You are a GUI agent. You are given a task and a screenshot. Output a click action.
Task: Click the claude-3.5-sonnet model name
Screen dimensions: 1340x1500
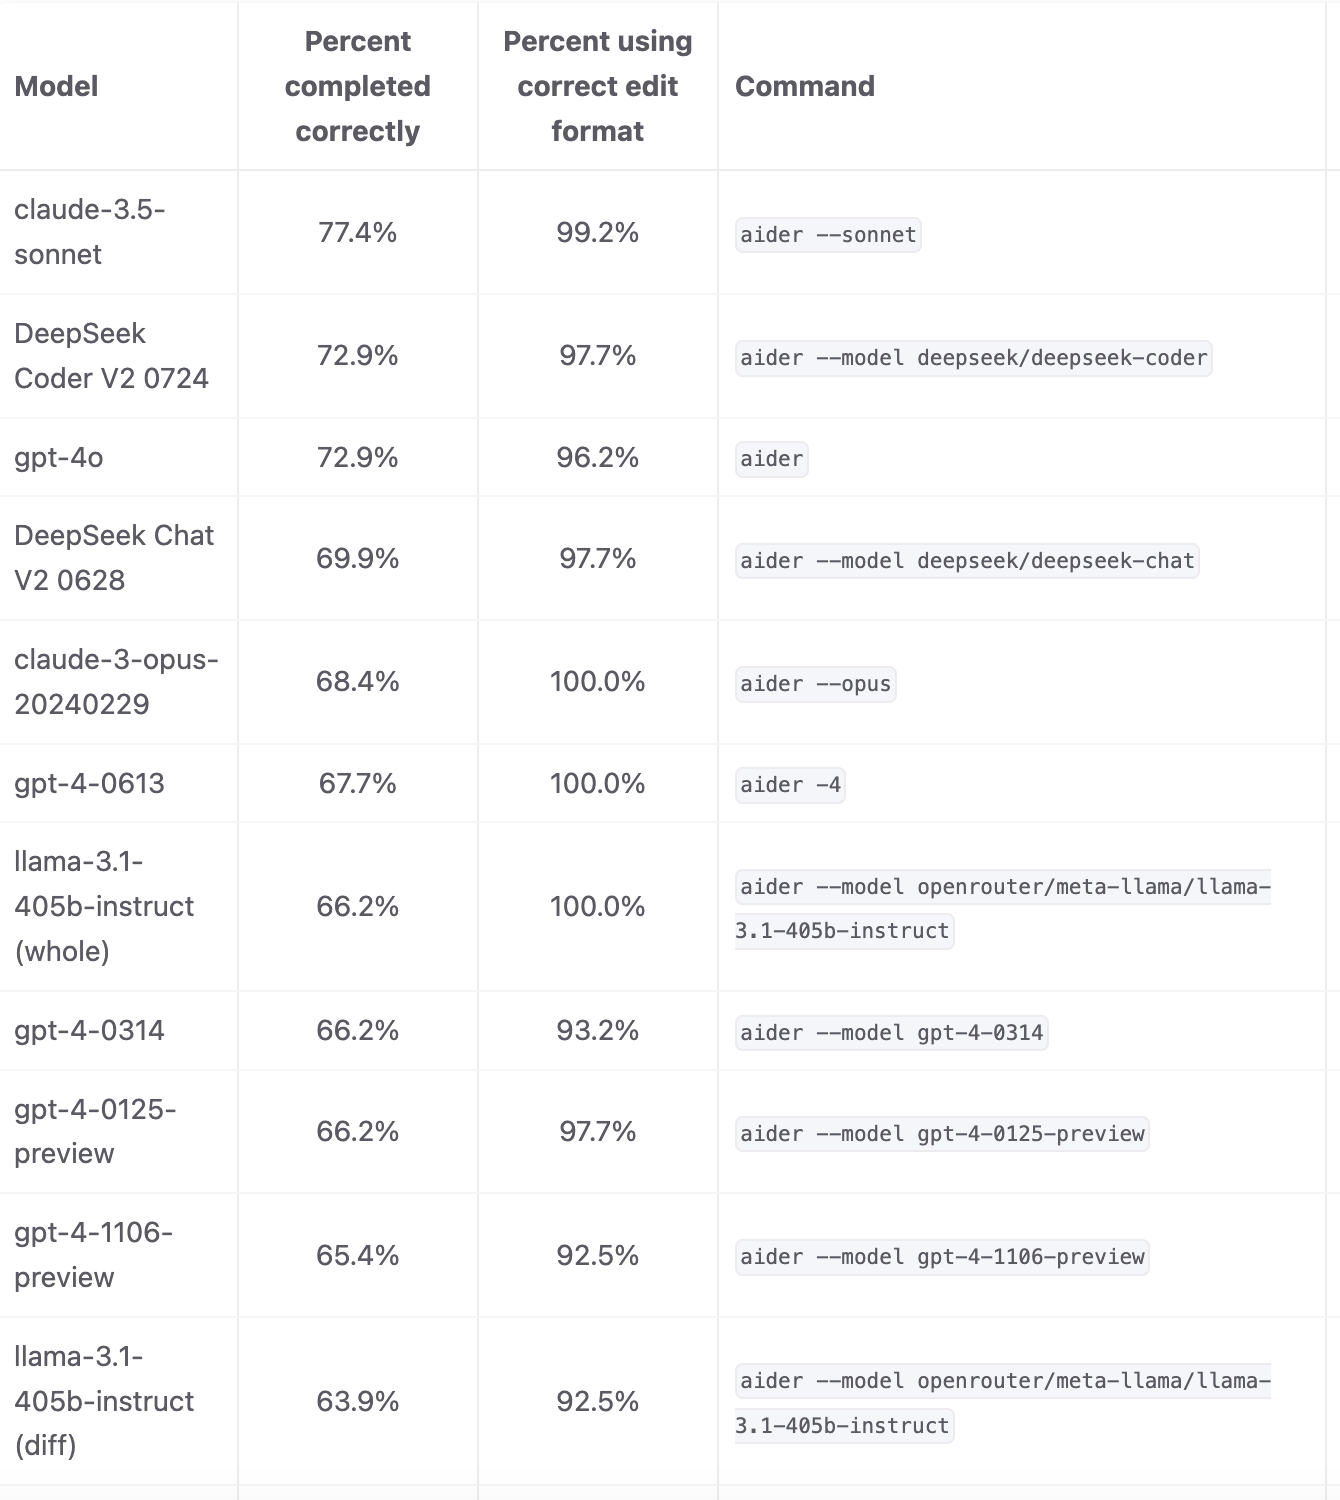pos(90,232)
